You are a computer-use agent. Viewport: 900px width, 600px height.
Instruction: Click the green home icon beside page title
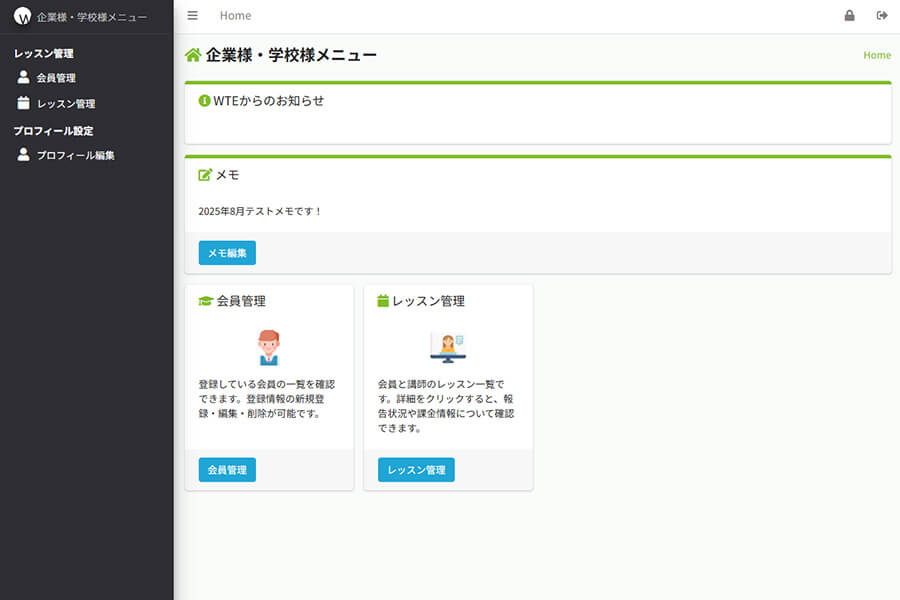192,55
